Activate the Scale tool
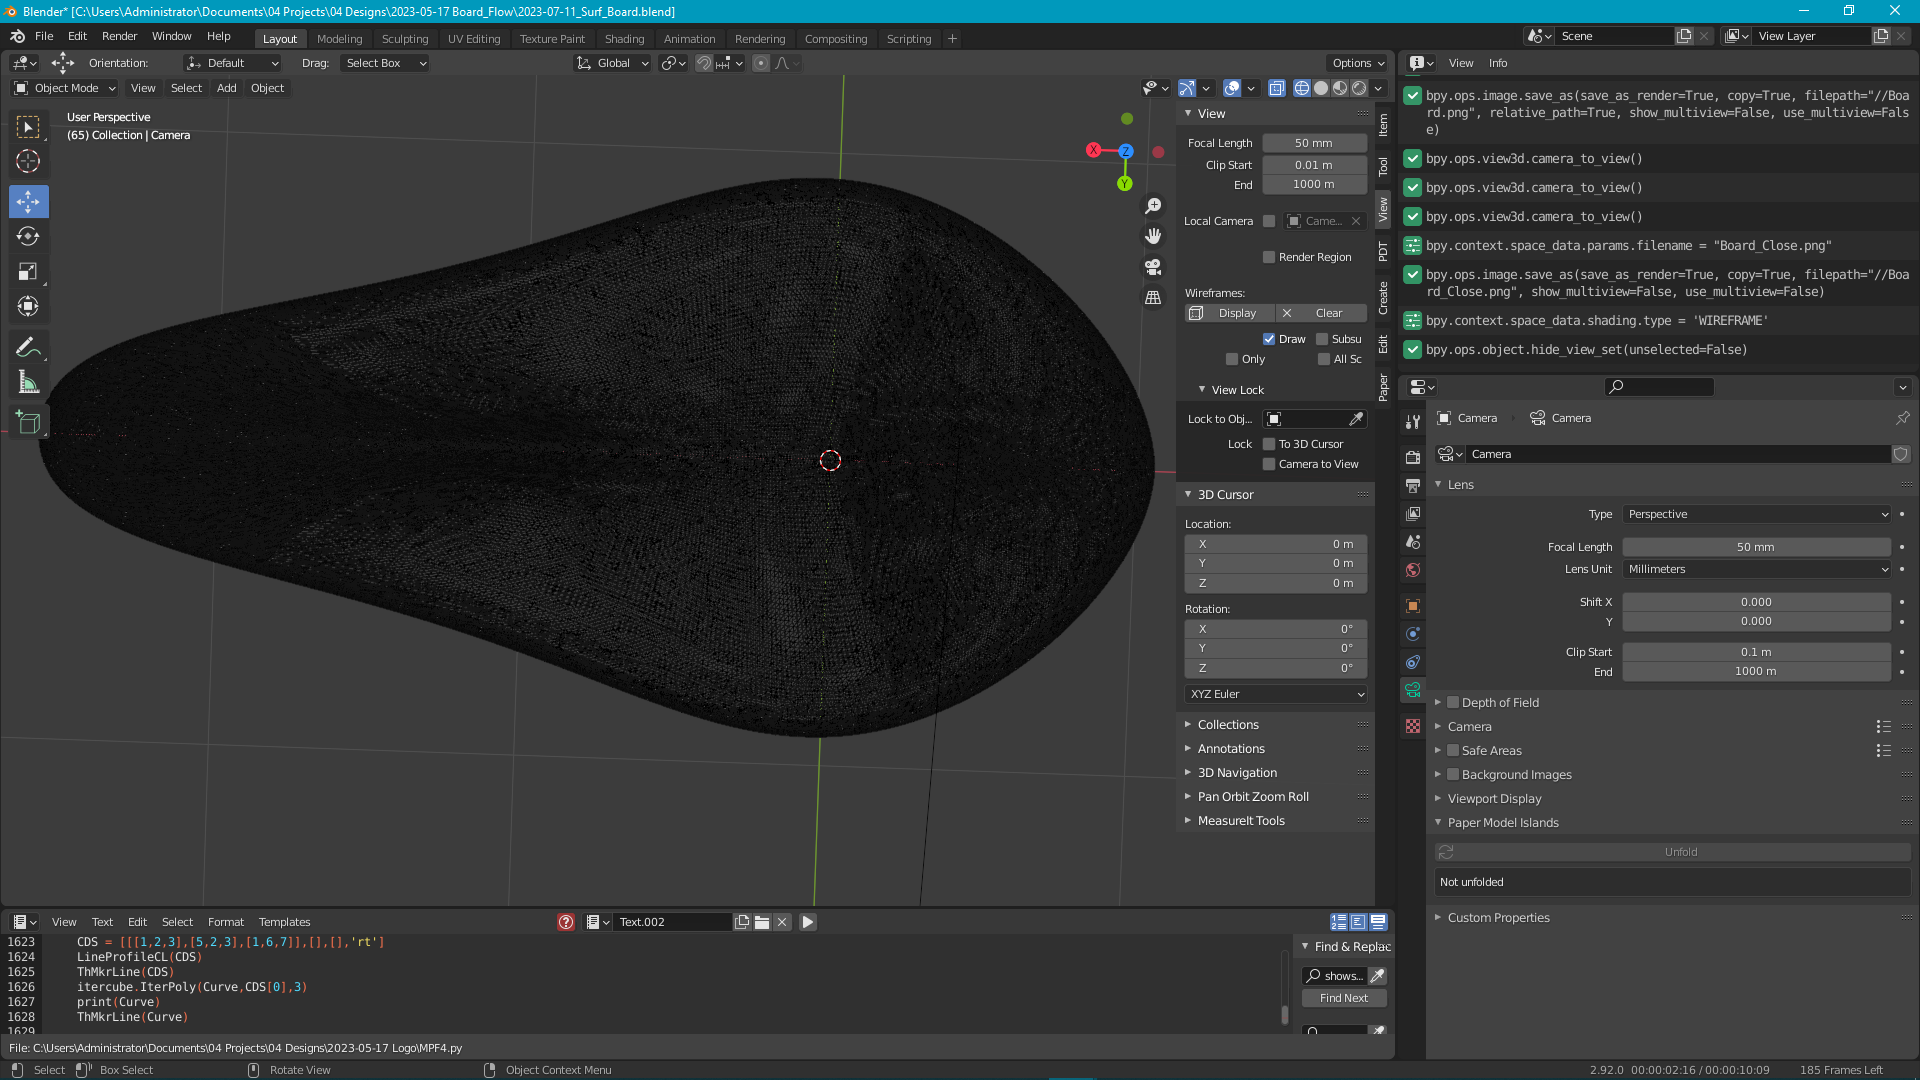This screenshot has height=1080, width=1920. click(x=28, y=271)
